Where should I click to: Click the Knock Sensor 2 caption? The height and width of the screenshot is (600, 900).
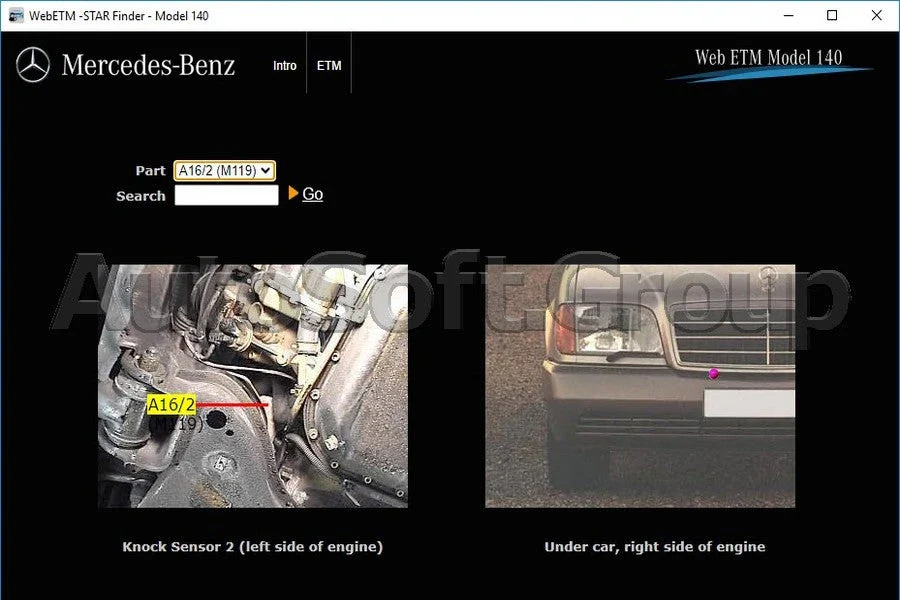252,547
